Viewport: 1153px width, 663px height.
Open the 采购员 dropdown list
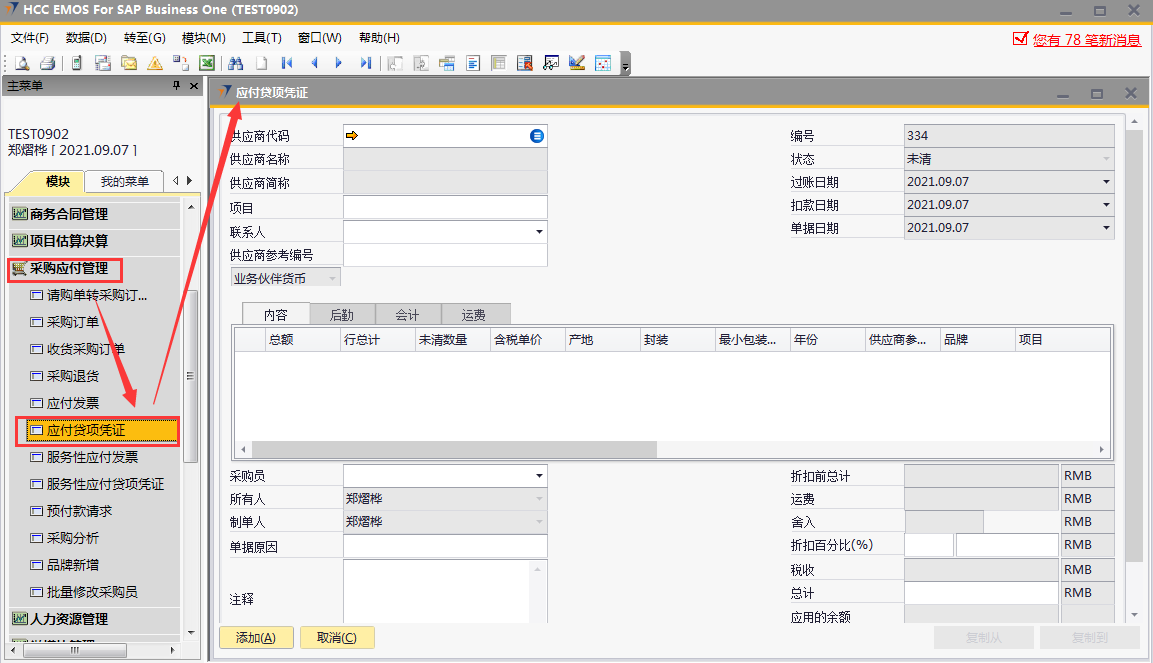point(539,476)
